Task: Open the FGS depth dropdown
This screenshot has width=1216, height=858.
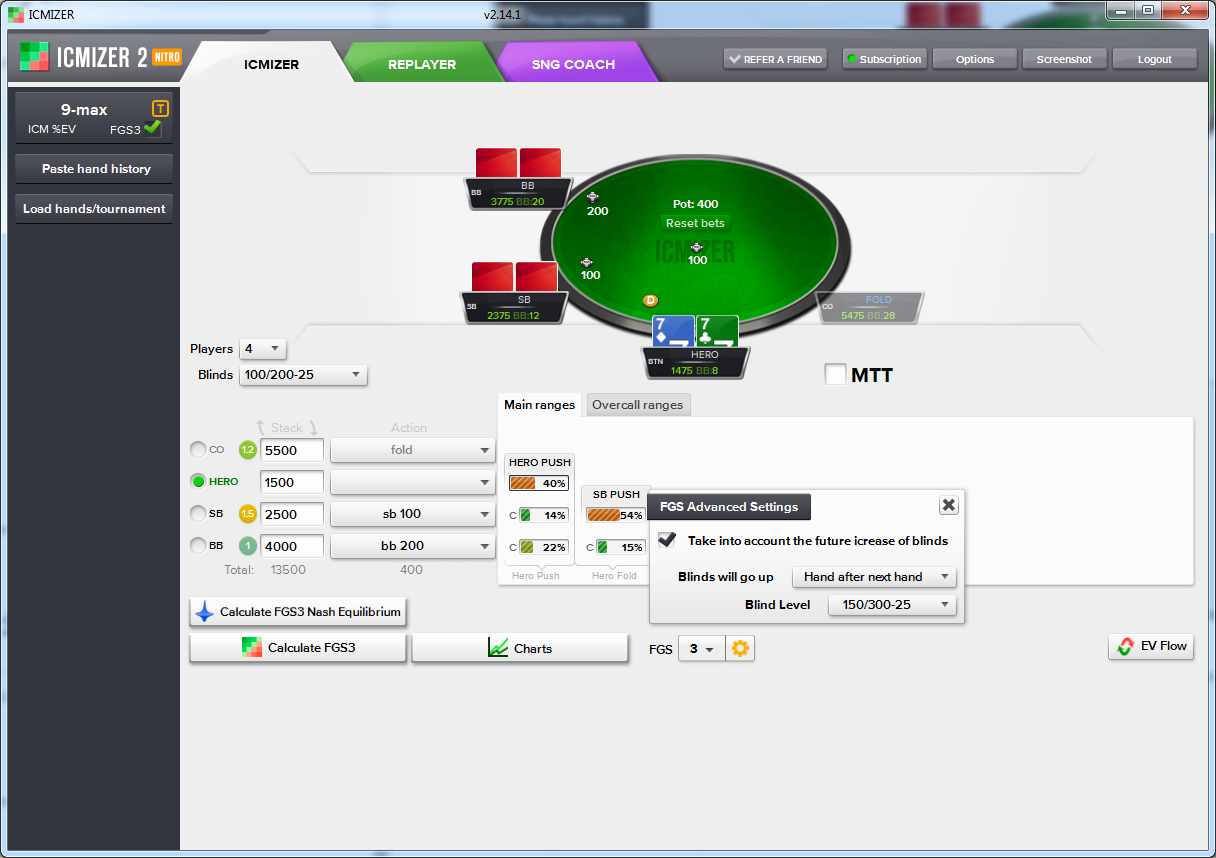Action: tap(701, 649)
